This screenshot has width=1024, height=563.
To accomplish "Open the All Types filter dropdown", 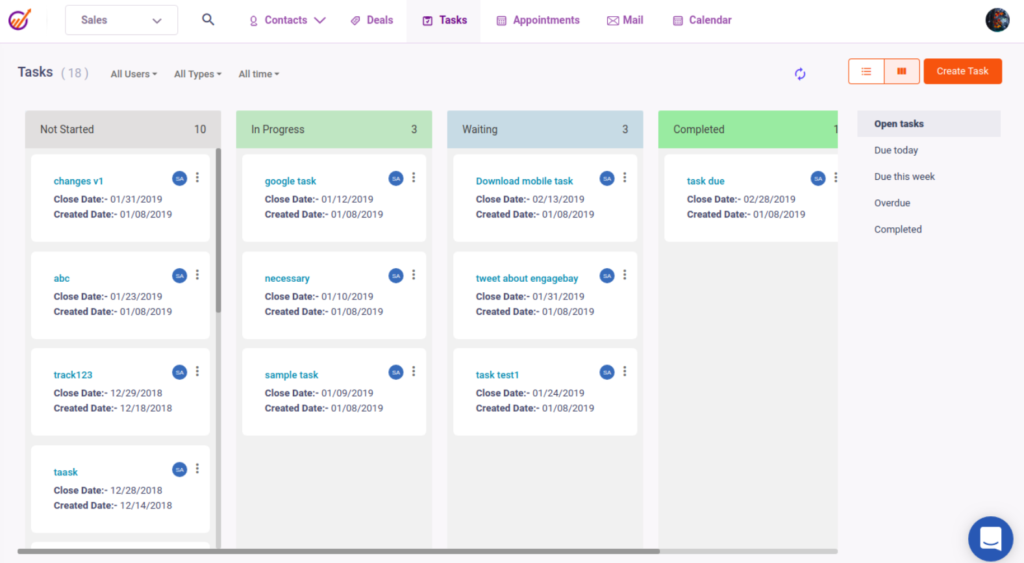I will click(197, 74).
